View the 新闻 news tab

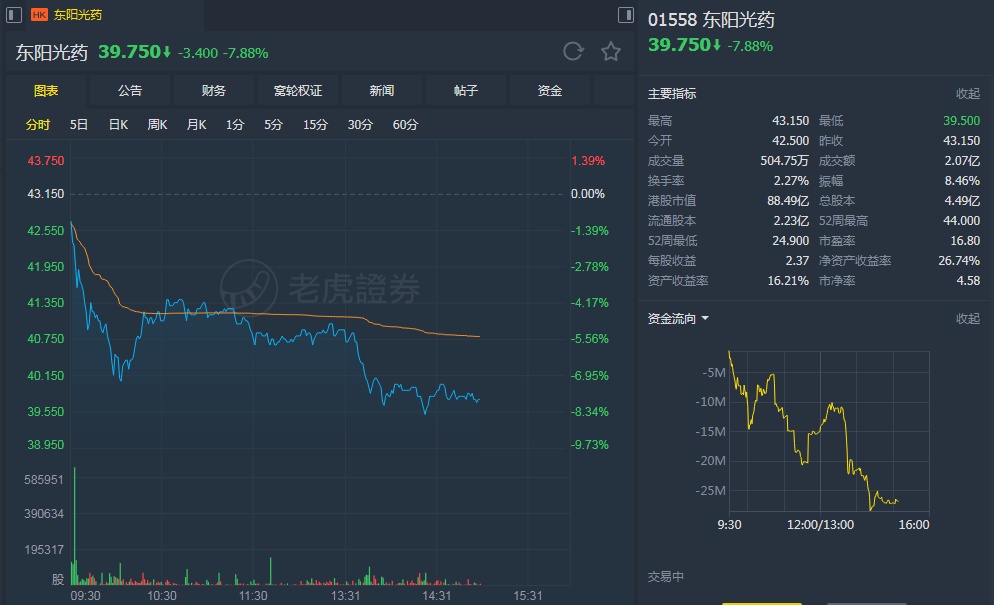[x=382, y=91]
